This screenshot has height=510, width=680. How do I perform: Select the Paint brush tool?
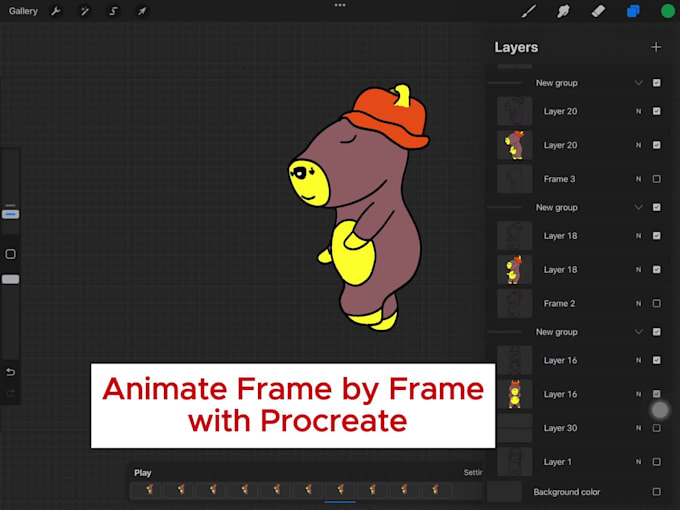[529, 11]
